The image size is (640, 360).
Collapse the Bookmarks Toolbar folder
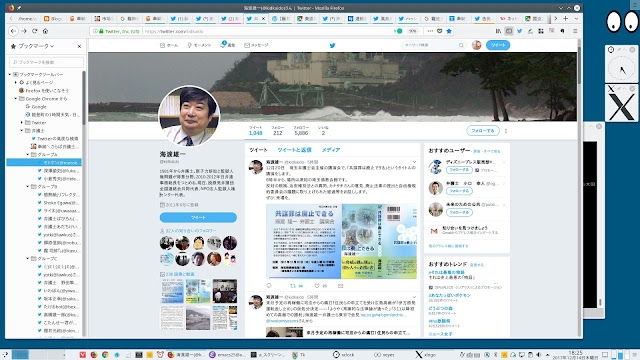click(10, 74)
